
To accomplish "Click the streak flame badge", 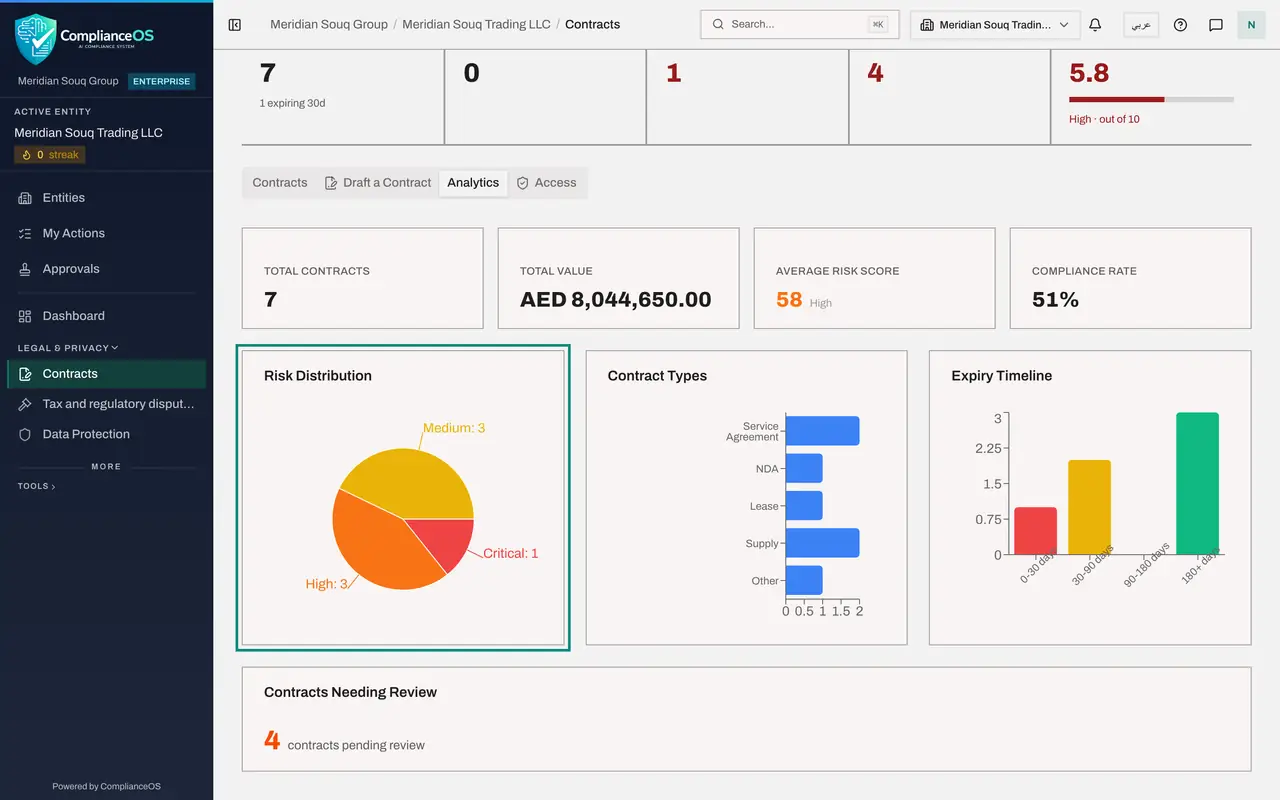I will [x=50, y=155].
